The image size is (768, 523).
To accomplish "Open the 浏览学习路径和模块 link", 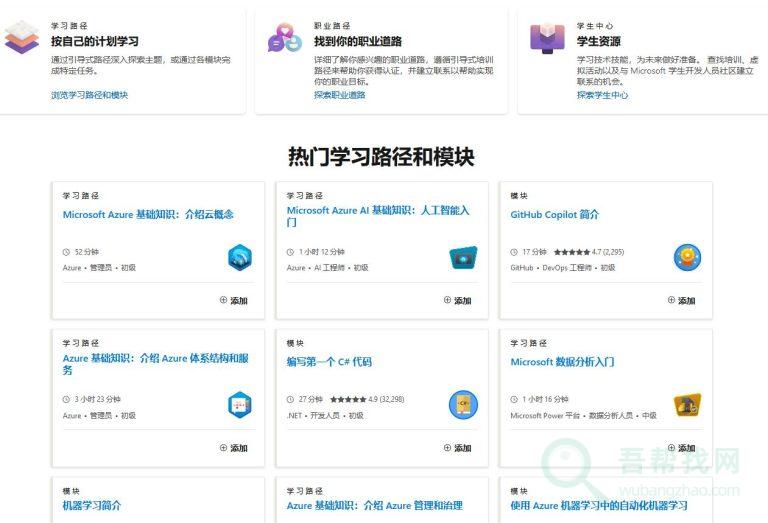I will pyautogui.click(x=90, y=95).
